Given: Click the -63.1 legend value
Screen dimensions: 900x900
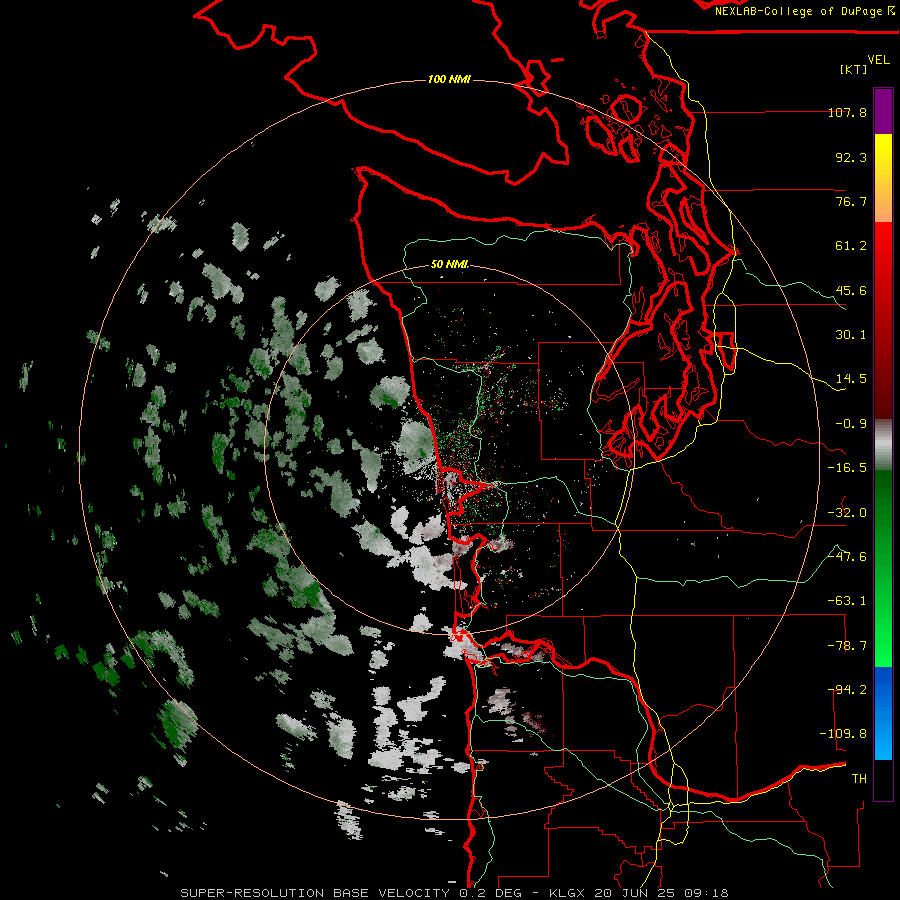Looking at the screenshot, I should click(x=848, y=601).
